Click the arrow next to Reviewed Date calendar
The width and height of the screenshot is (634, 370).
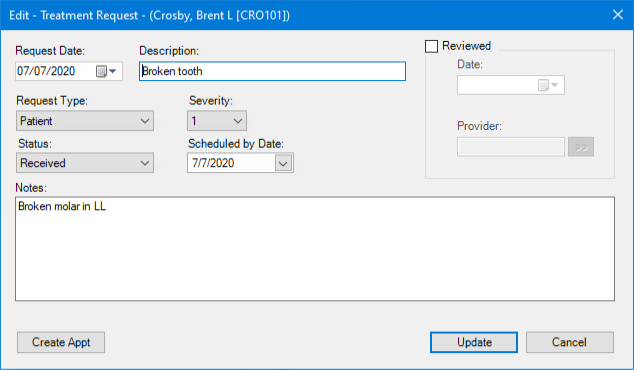tap(555, 85)
